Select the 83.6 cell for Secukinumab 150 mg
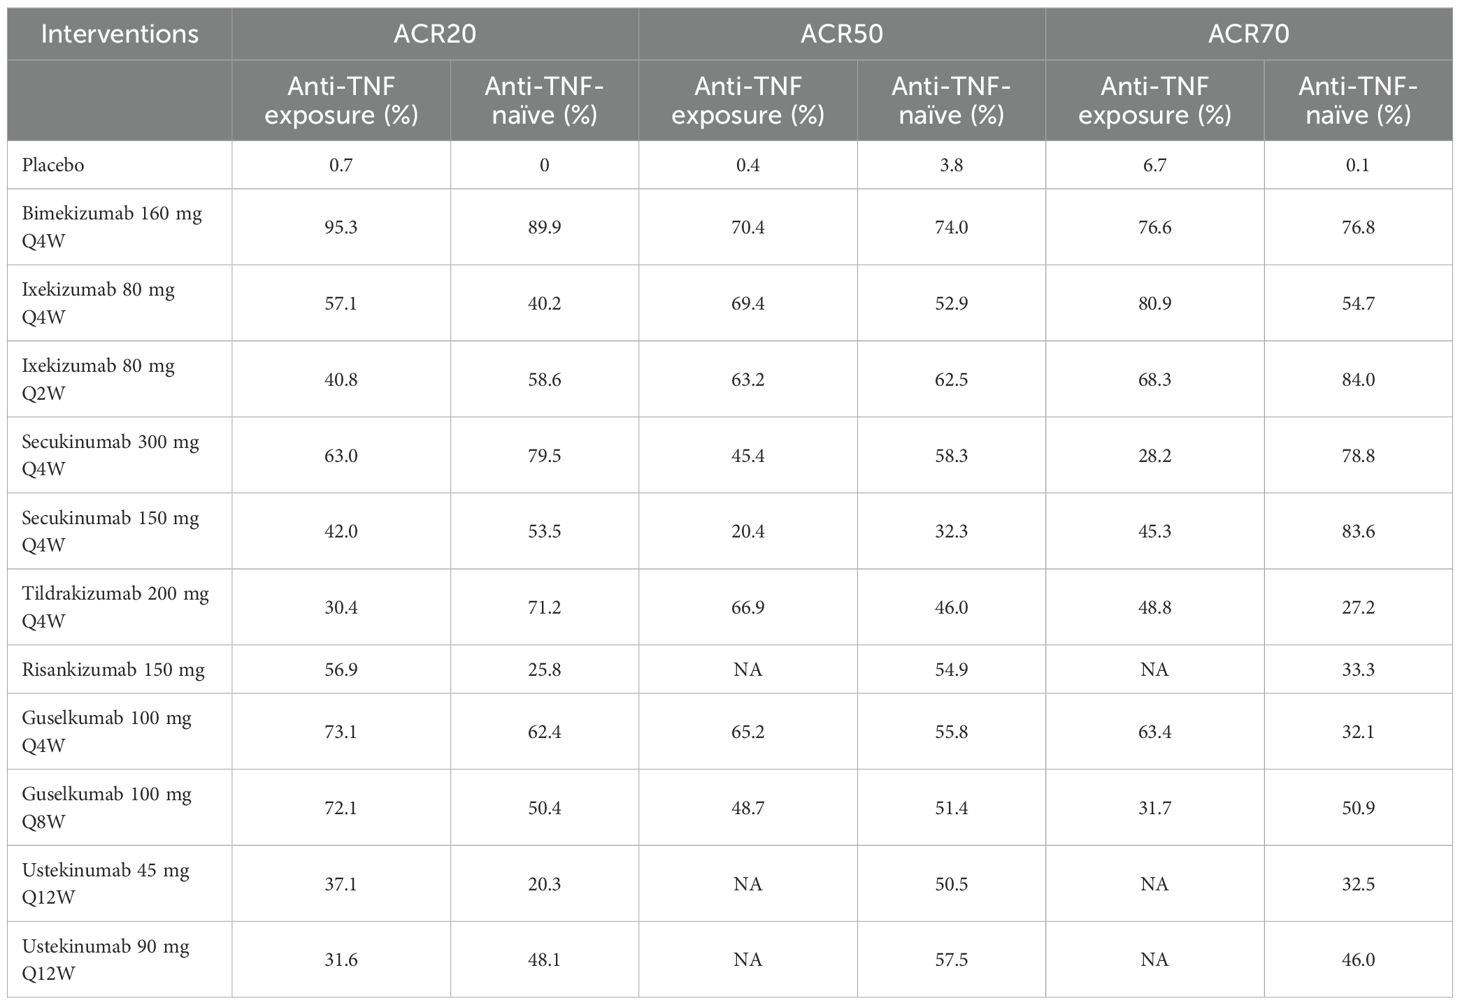1460x1005 pixels. point(1357,531)
